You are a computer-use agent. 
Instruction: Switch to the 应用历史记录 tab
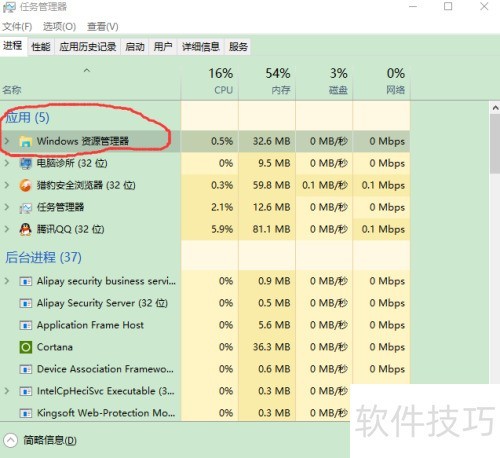(88, 47)
